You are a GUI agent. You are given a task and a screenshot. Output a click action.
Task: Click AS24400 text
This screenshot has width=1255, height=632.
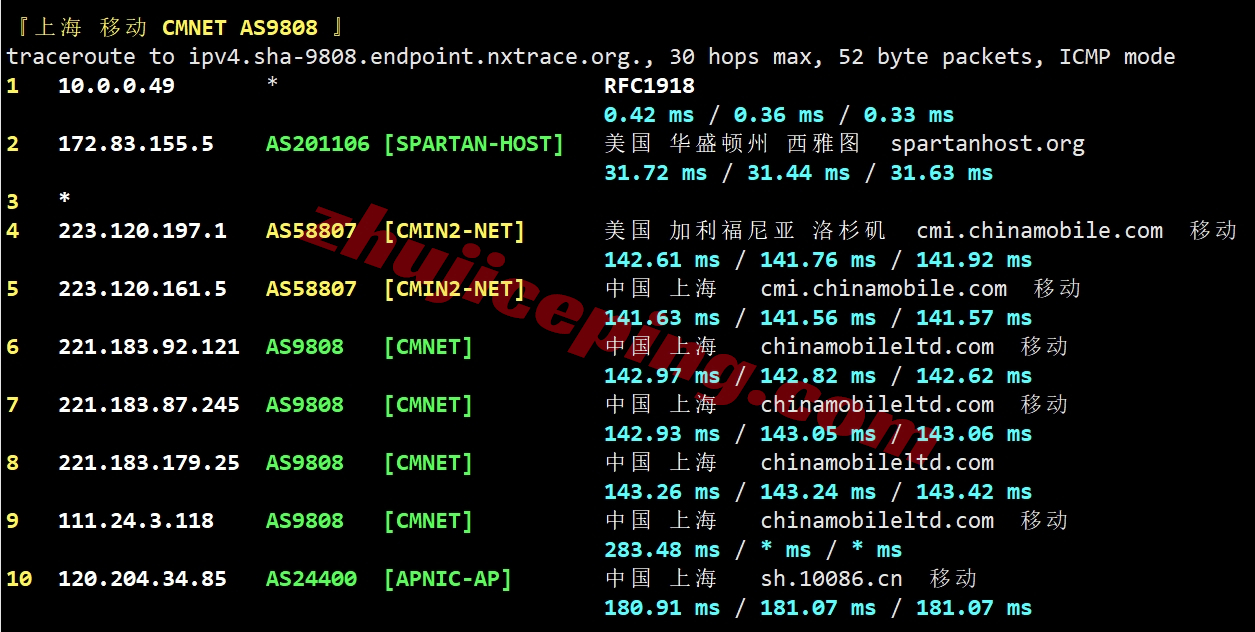[311, 579]
